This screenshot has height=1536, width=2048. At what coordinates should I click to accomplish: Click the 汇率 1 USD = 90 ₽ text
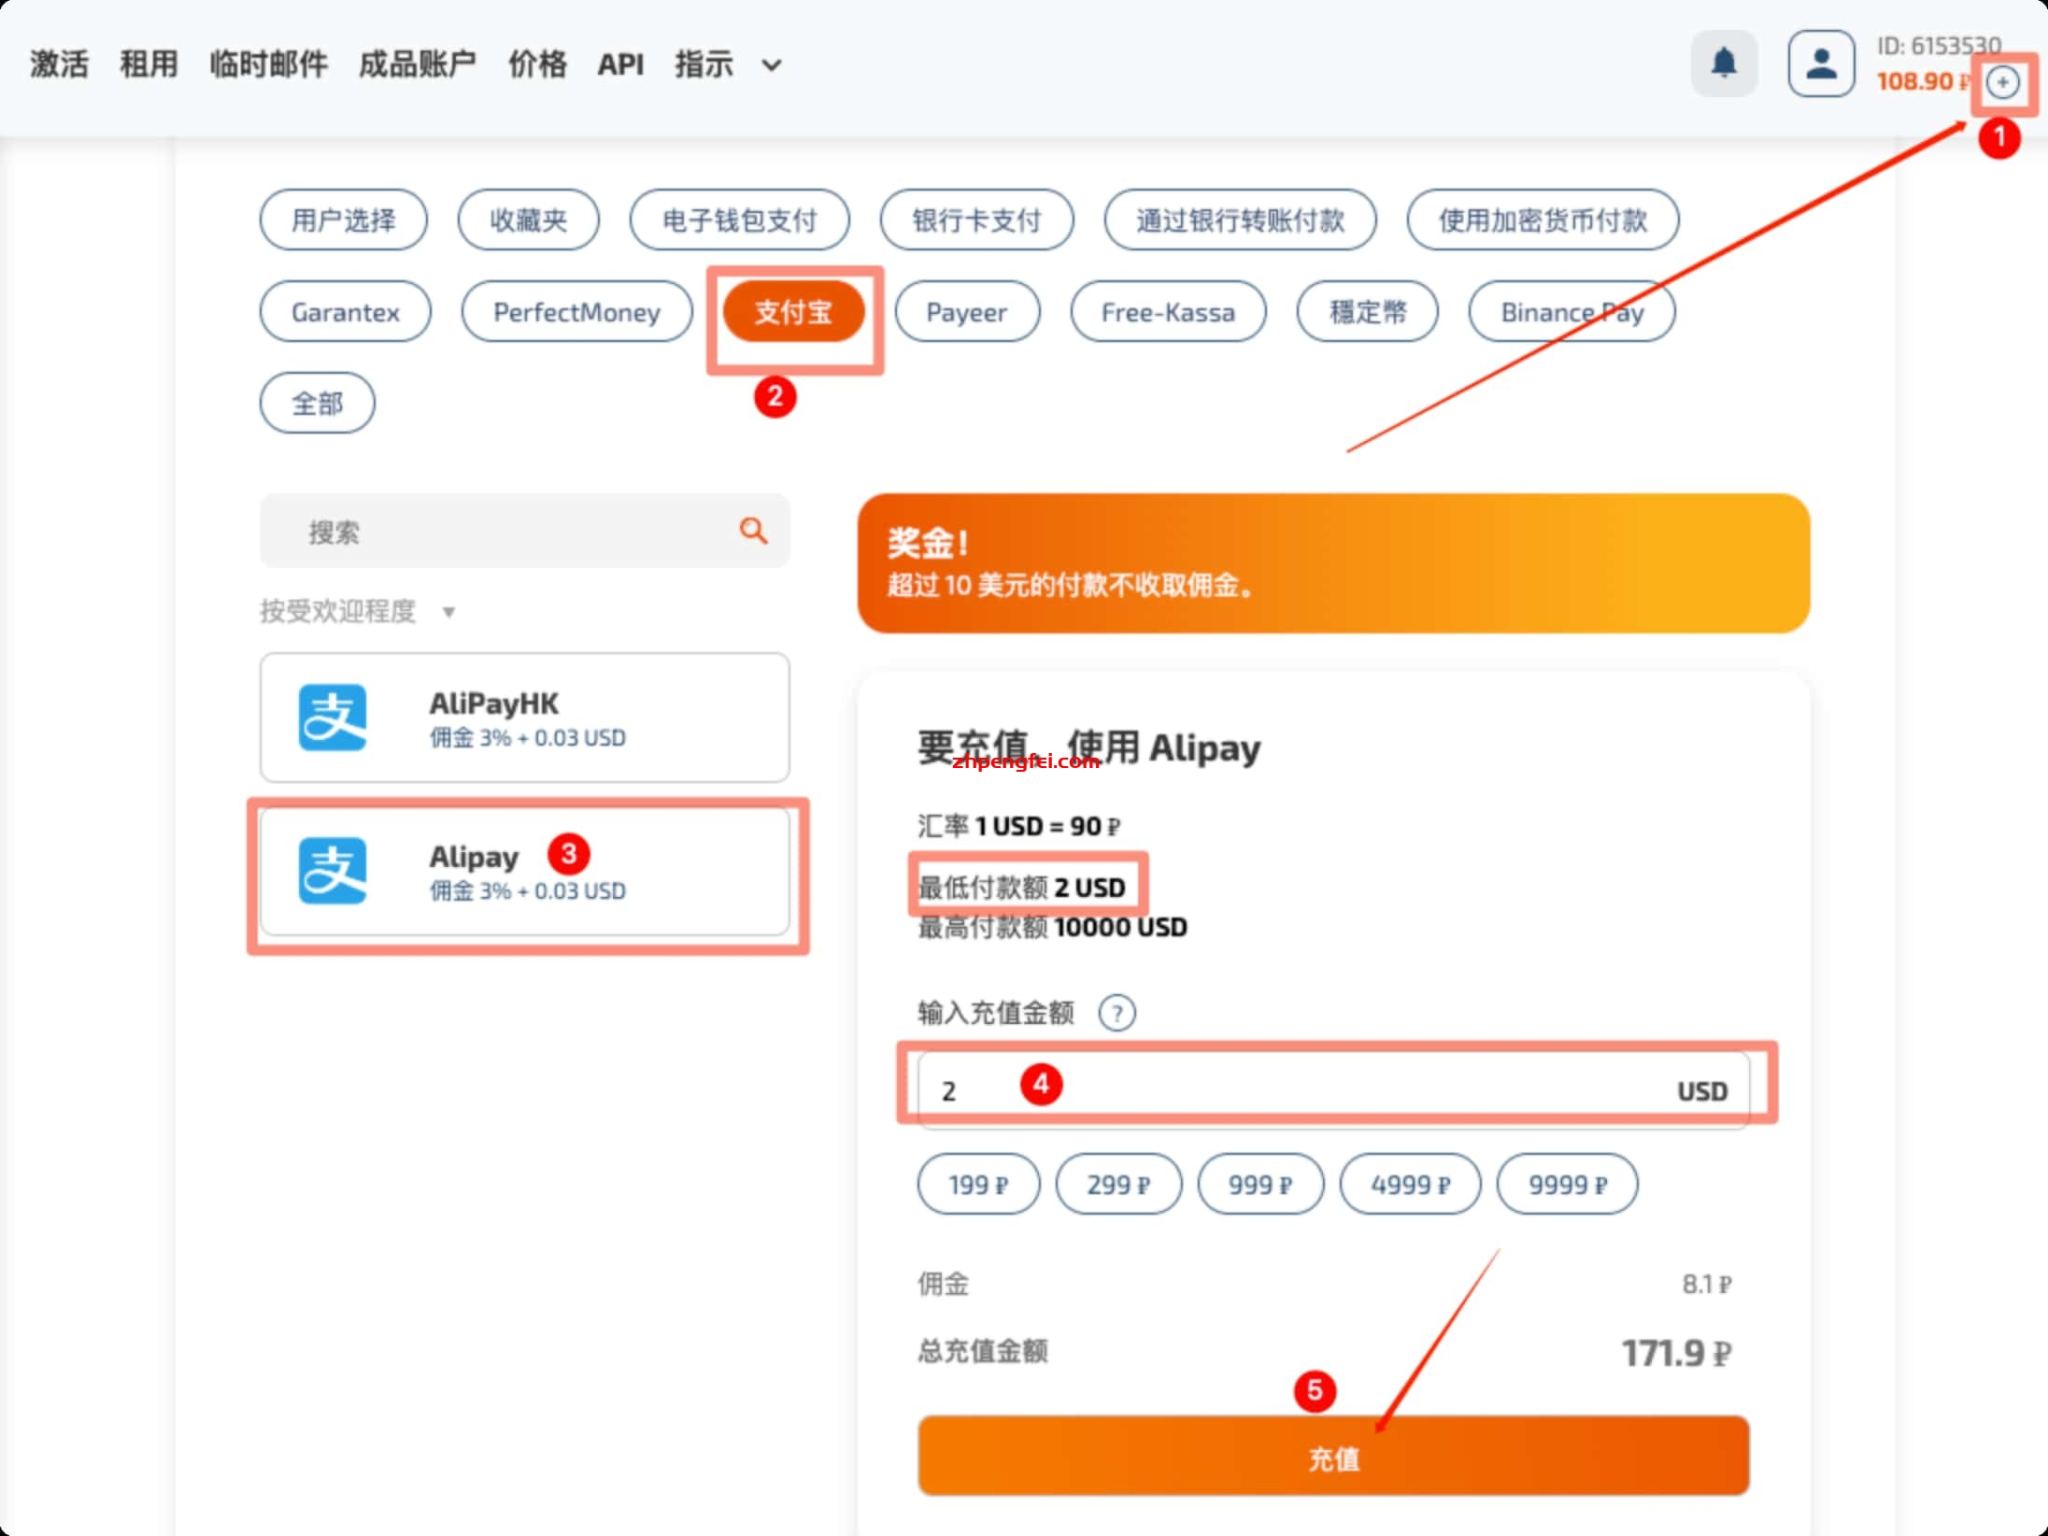[1019, 826]
